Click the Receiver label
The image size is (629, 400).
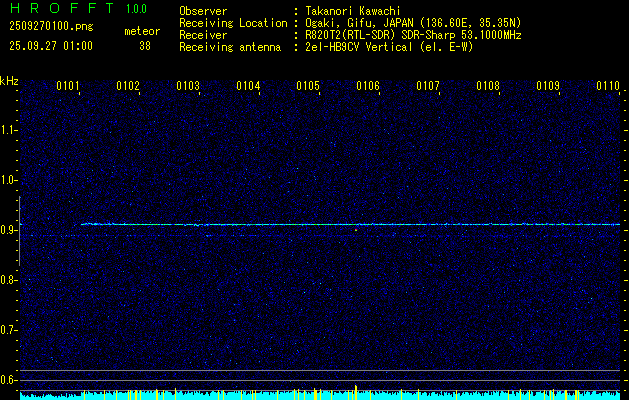click(203, 35)
